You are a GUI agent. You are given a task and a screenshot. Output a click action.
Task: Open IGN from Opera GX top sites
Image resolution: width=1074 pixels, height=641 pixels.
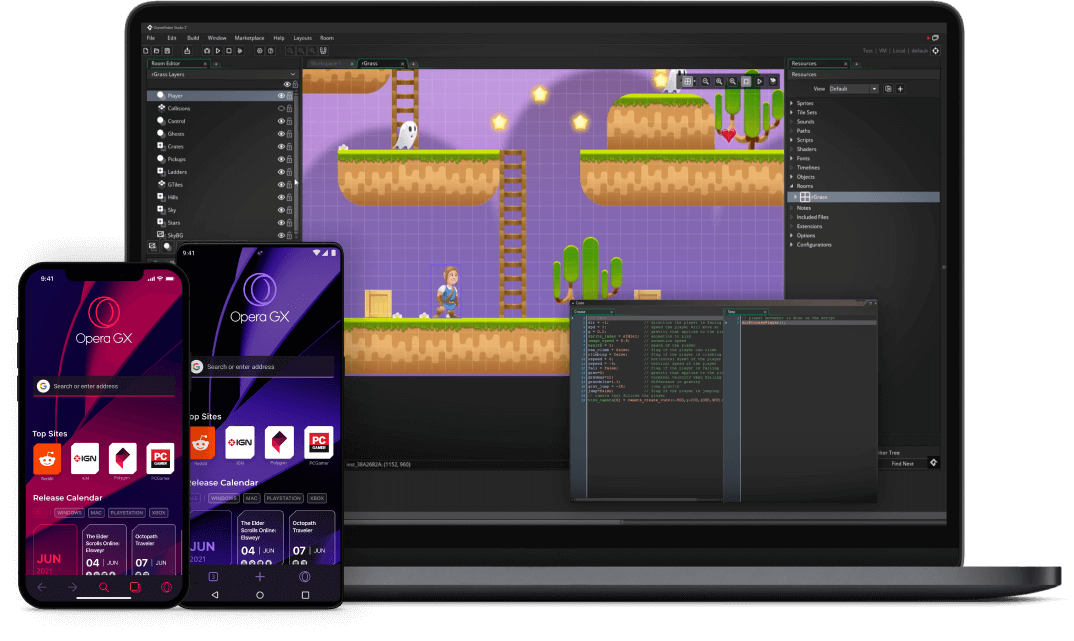(84, 459)
